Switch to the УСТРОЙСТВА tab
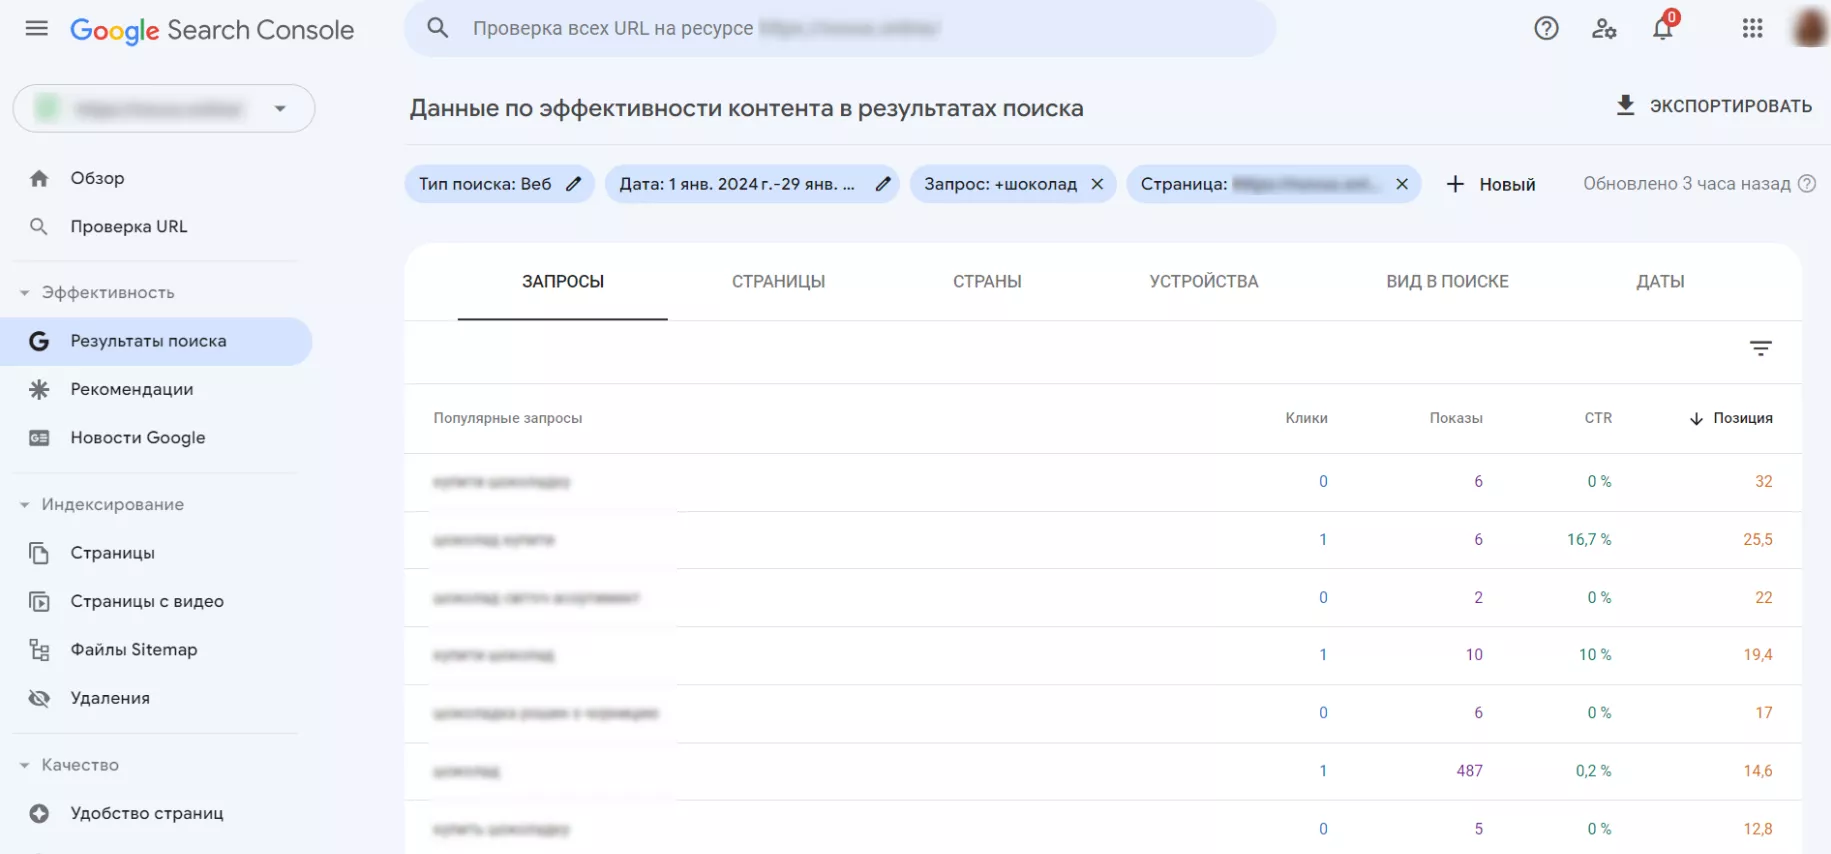This screenshot has width=1831, height=854. tap(1204, 282)
